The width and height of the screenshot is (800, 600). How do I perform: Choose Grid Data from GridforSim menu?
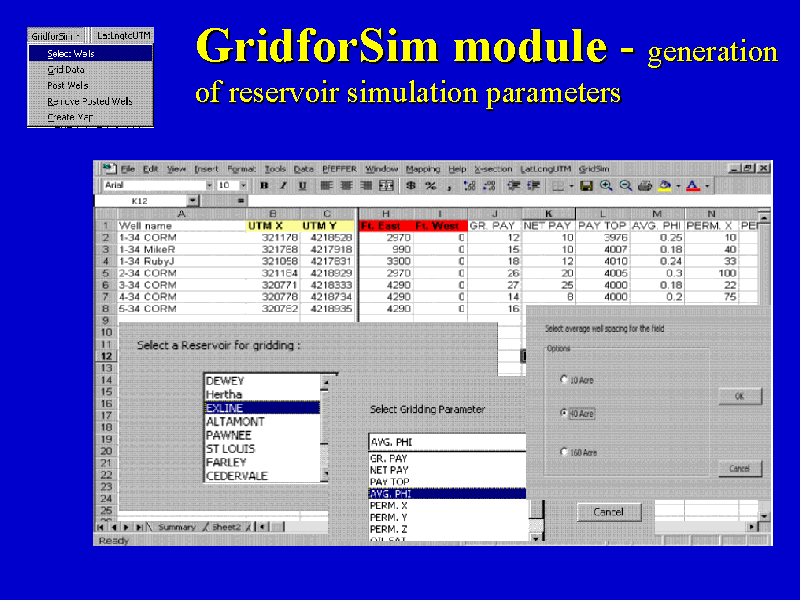90,69
